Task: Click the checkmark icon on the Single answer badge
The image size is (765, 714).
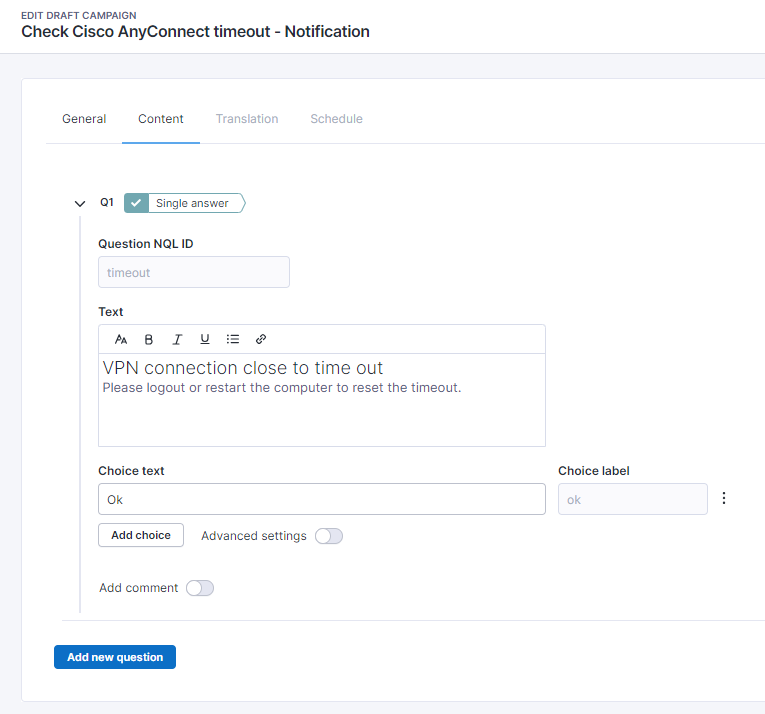Action: pos(136,203)
